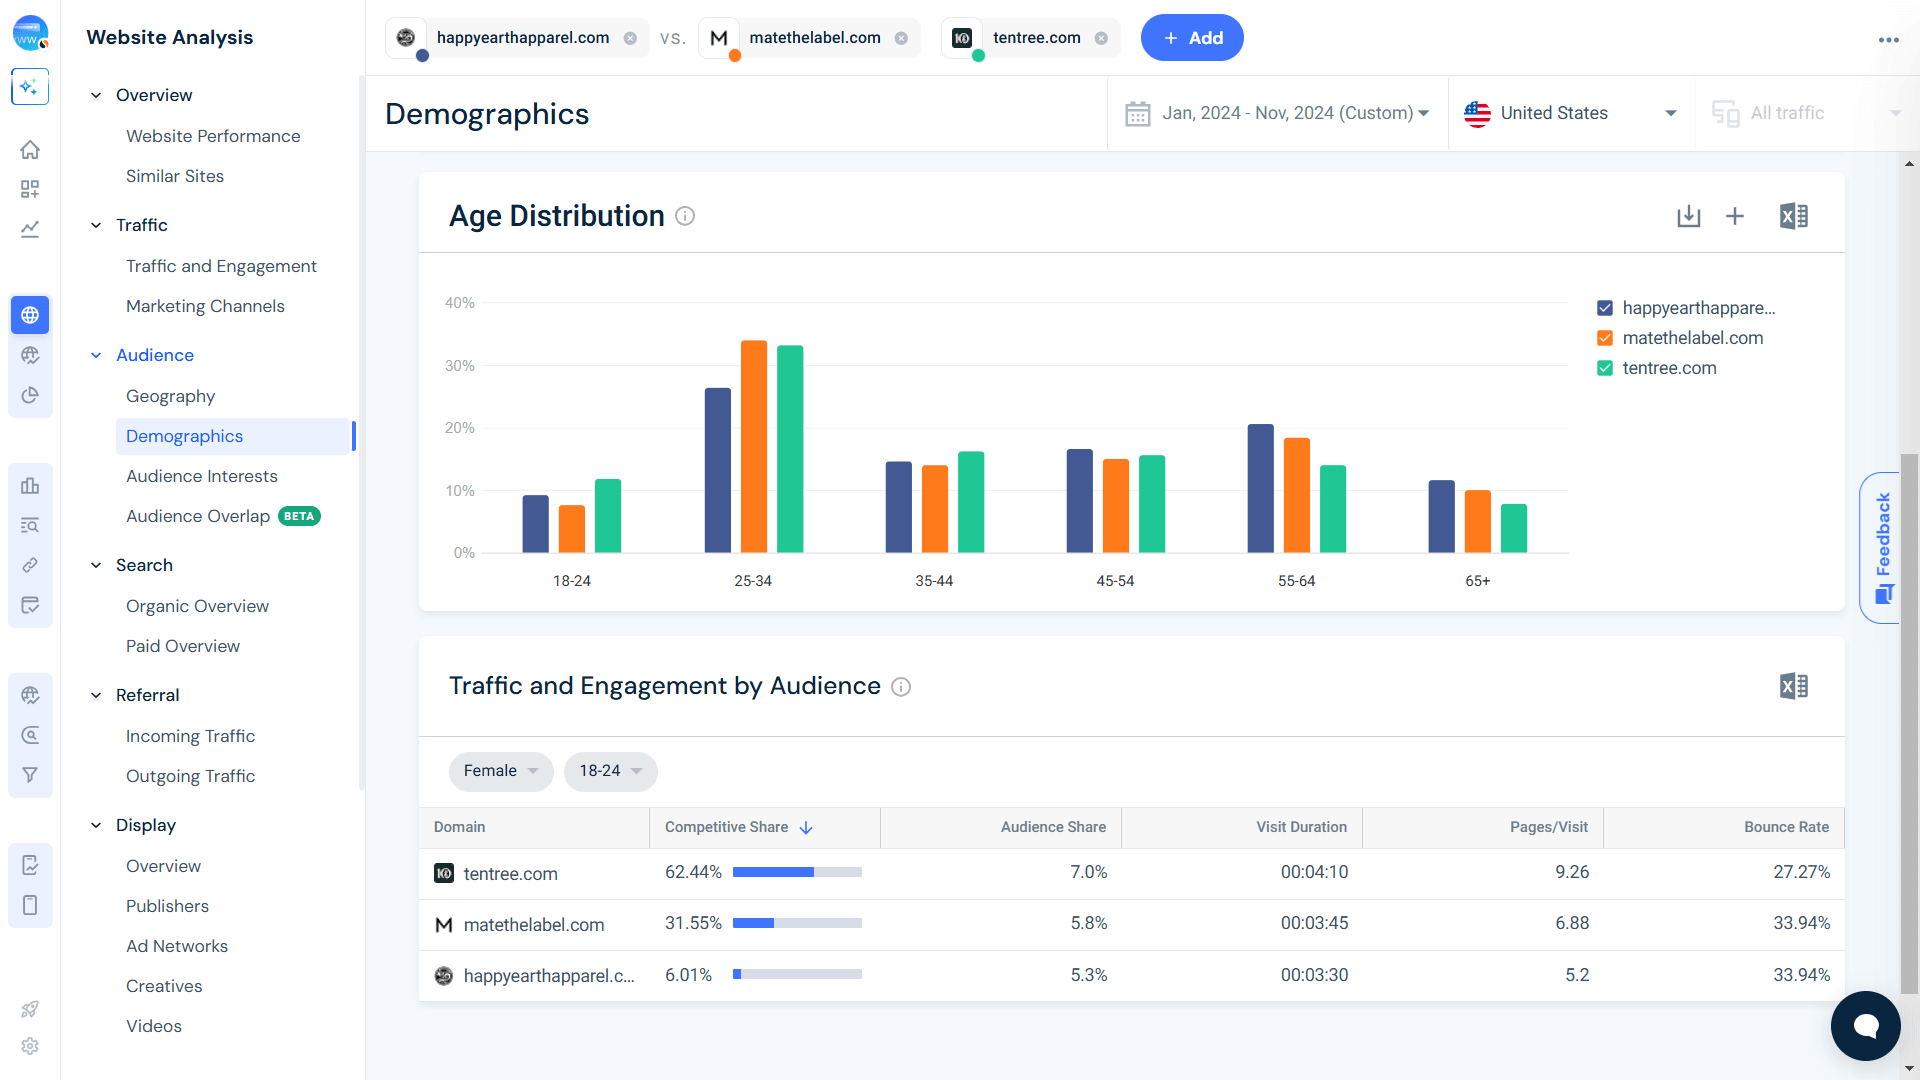Screen dimensions: 1920x1080
Task: Open the rocket icon at bottom of rail
Action: coord(30,1009)
